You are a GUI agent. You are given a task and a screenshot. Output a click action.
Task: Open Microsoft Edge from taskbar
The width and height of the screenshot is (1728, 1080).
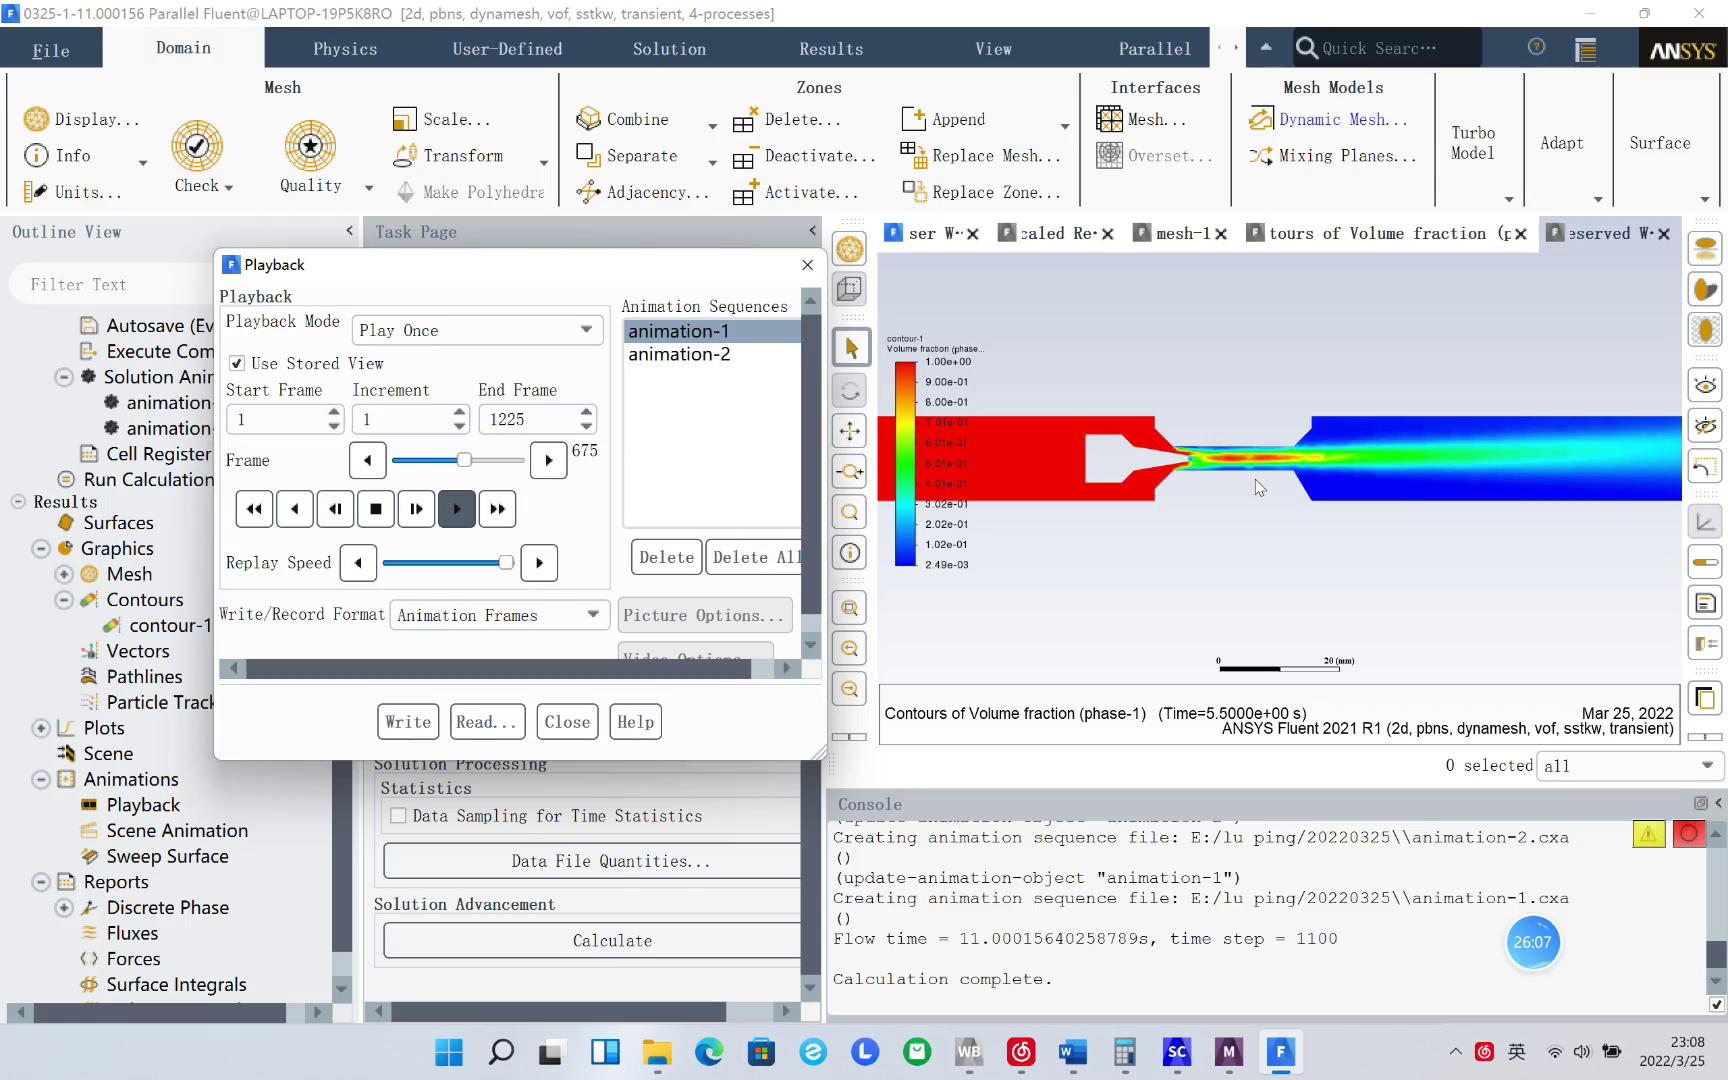(x=709, y=1052)
